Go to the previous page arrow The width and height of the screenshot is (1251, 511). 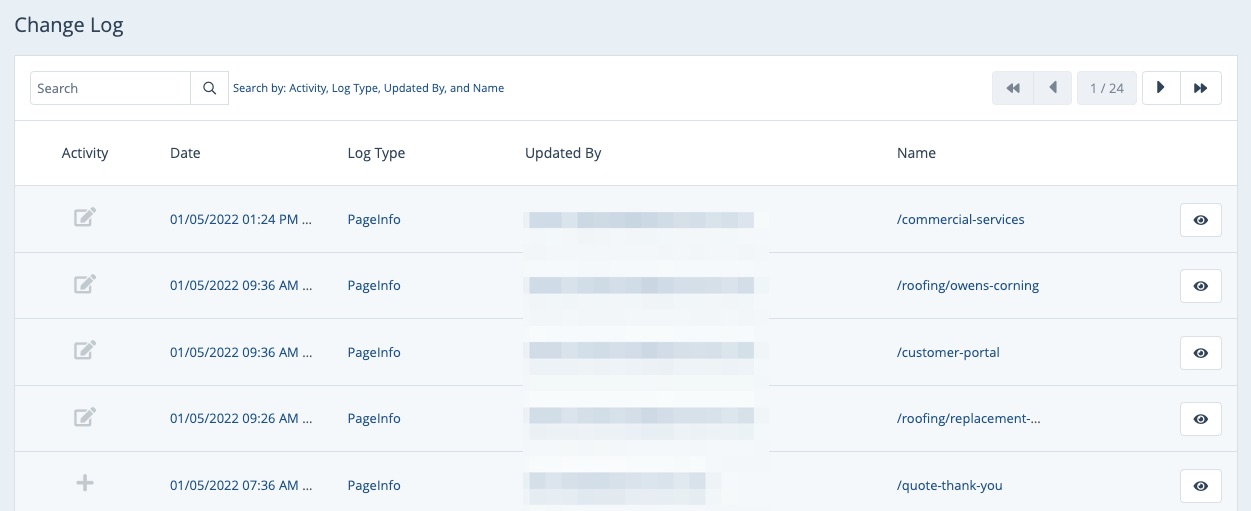click(1052, 88)
